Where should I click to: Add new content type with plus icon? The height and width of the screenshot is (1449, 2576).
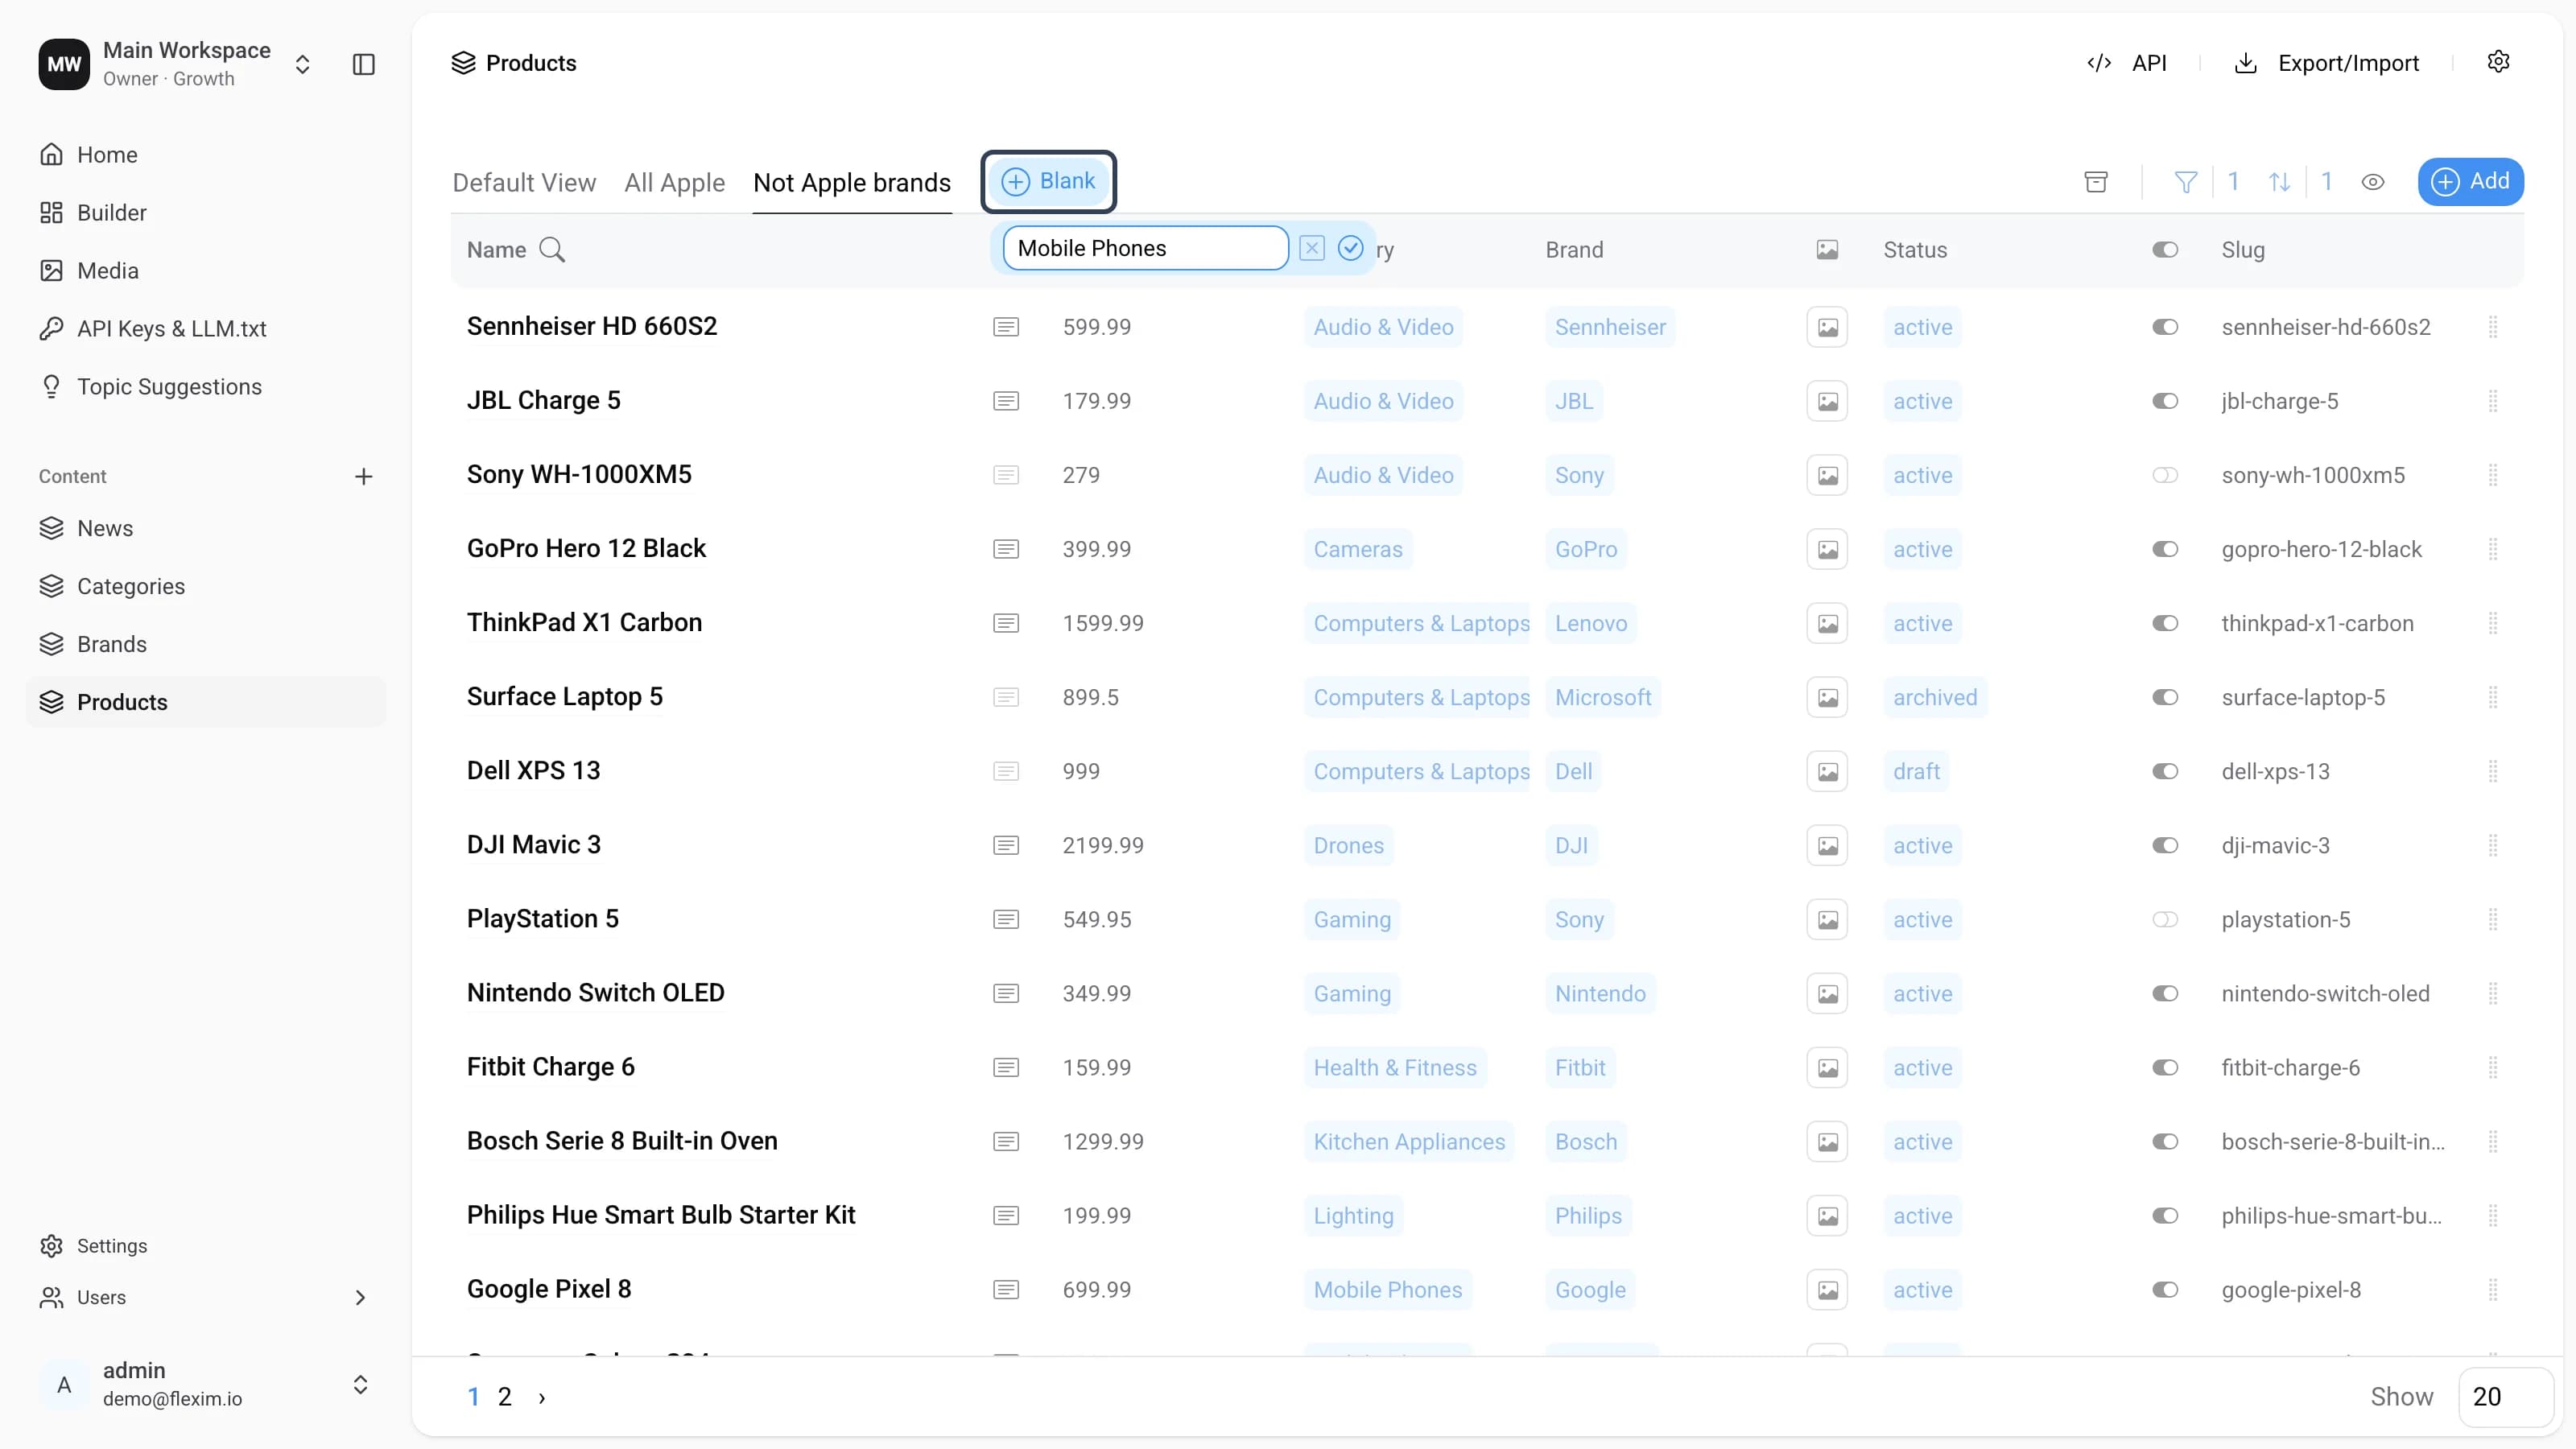[x=364, y=476]
